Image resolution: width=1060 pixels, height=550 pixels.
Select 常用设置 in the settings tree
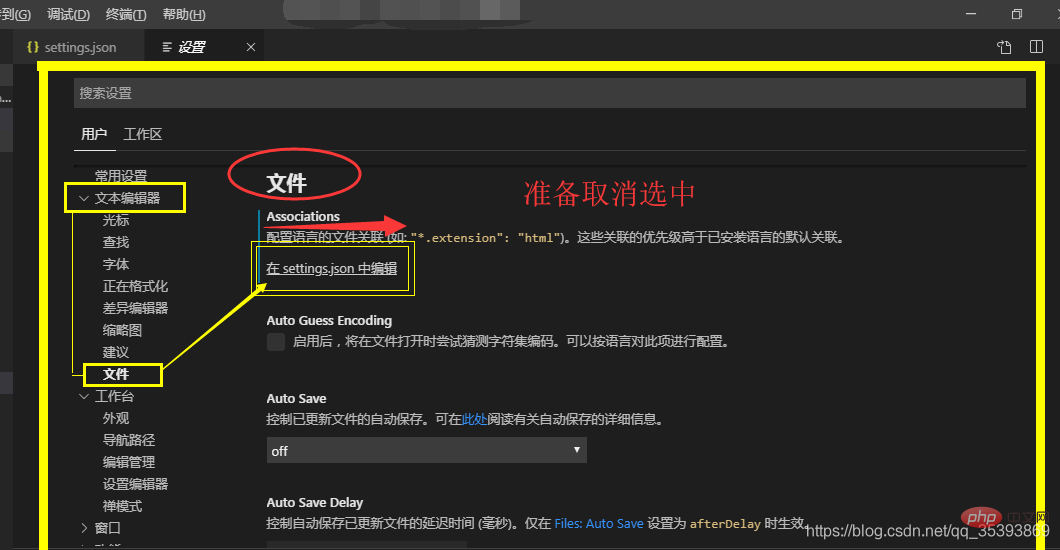click(121, 176)
